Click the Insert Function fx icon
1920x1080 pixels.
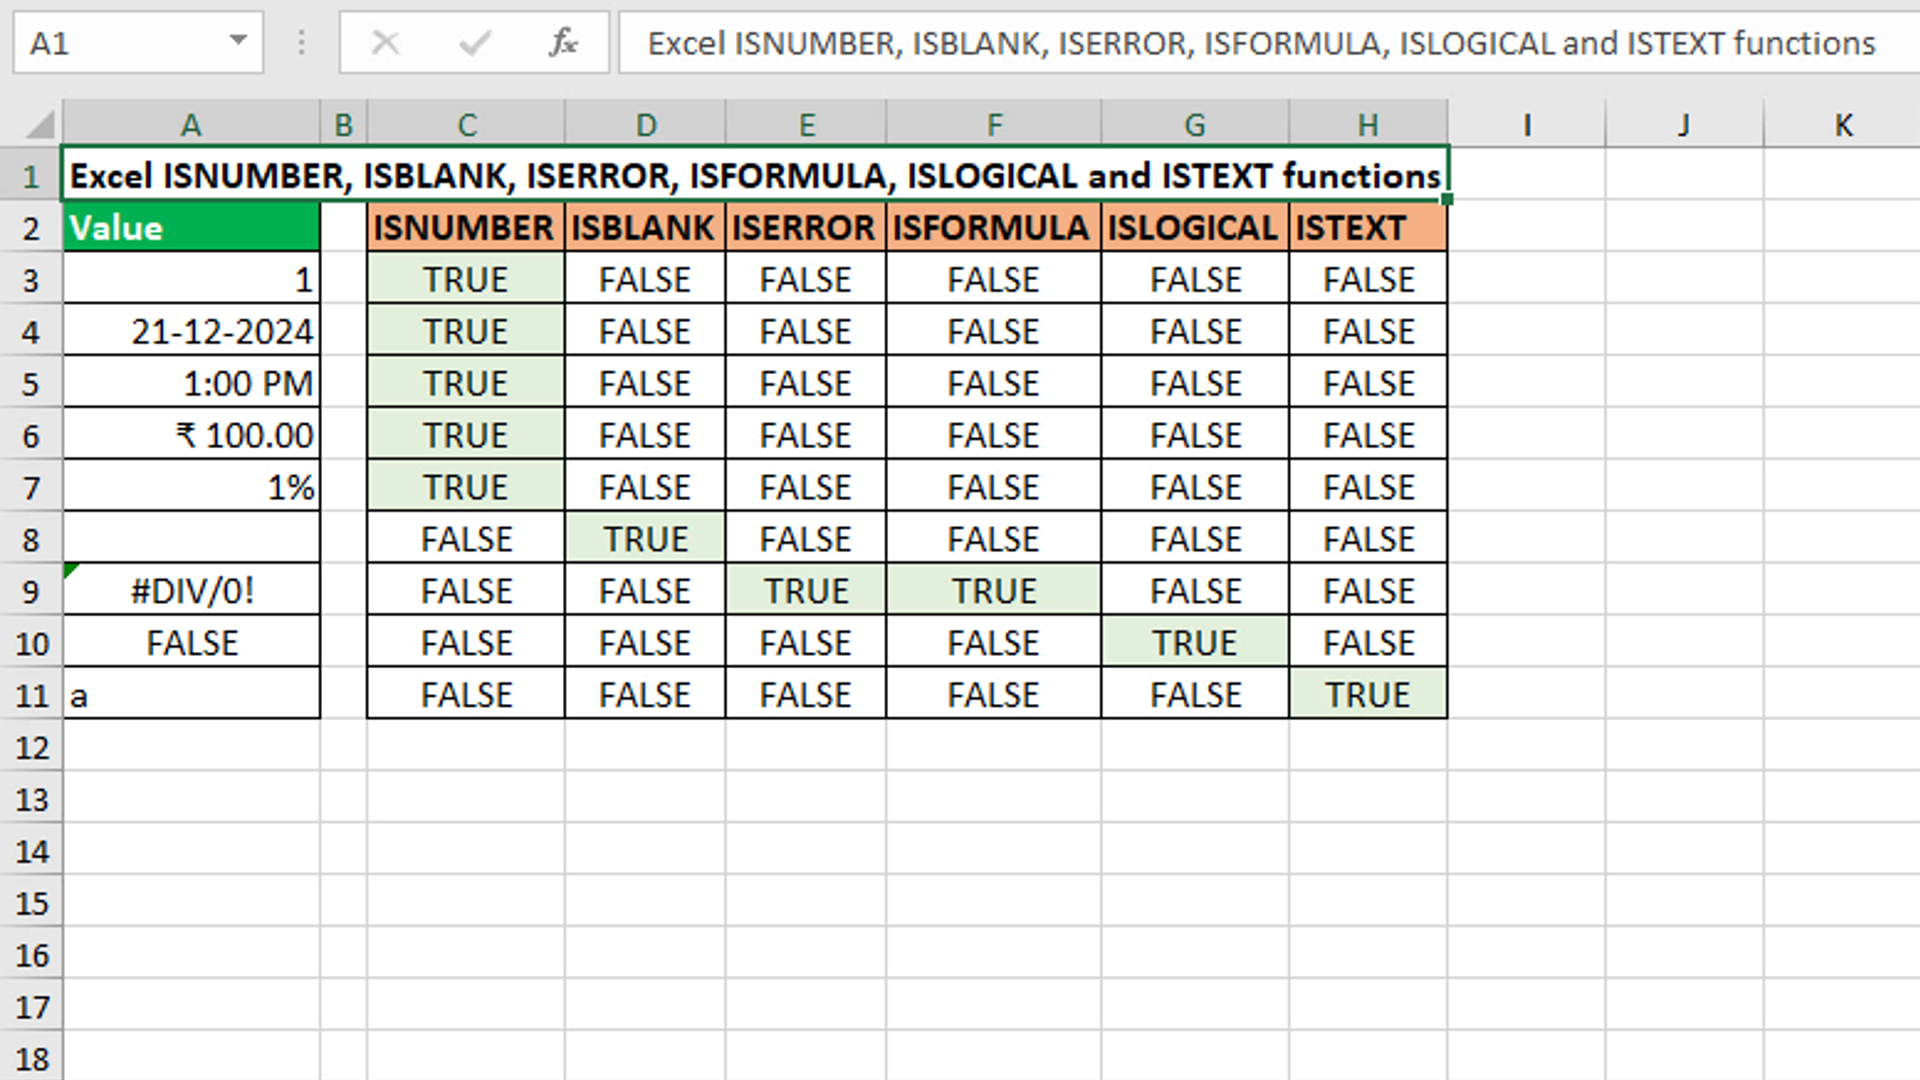(x=563, y=43)
